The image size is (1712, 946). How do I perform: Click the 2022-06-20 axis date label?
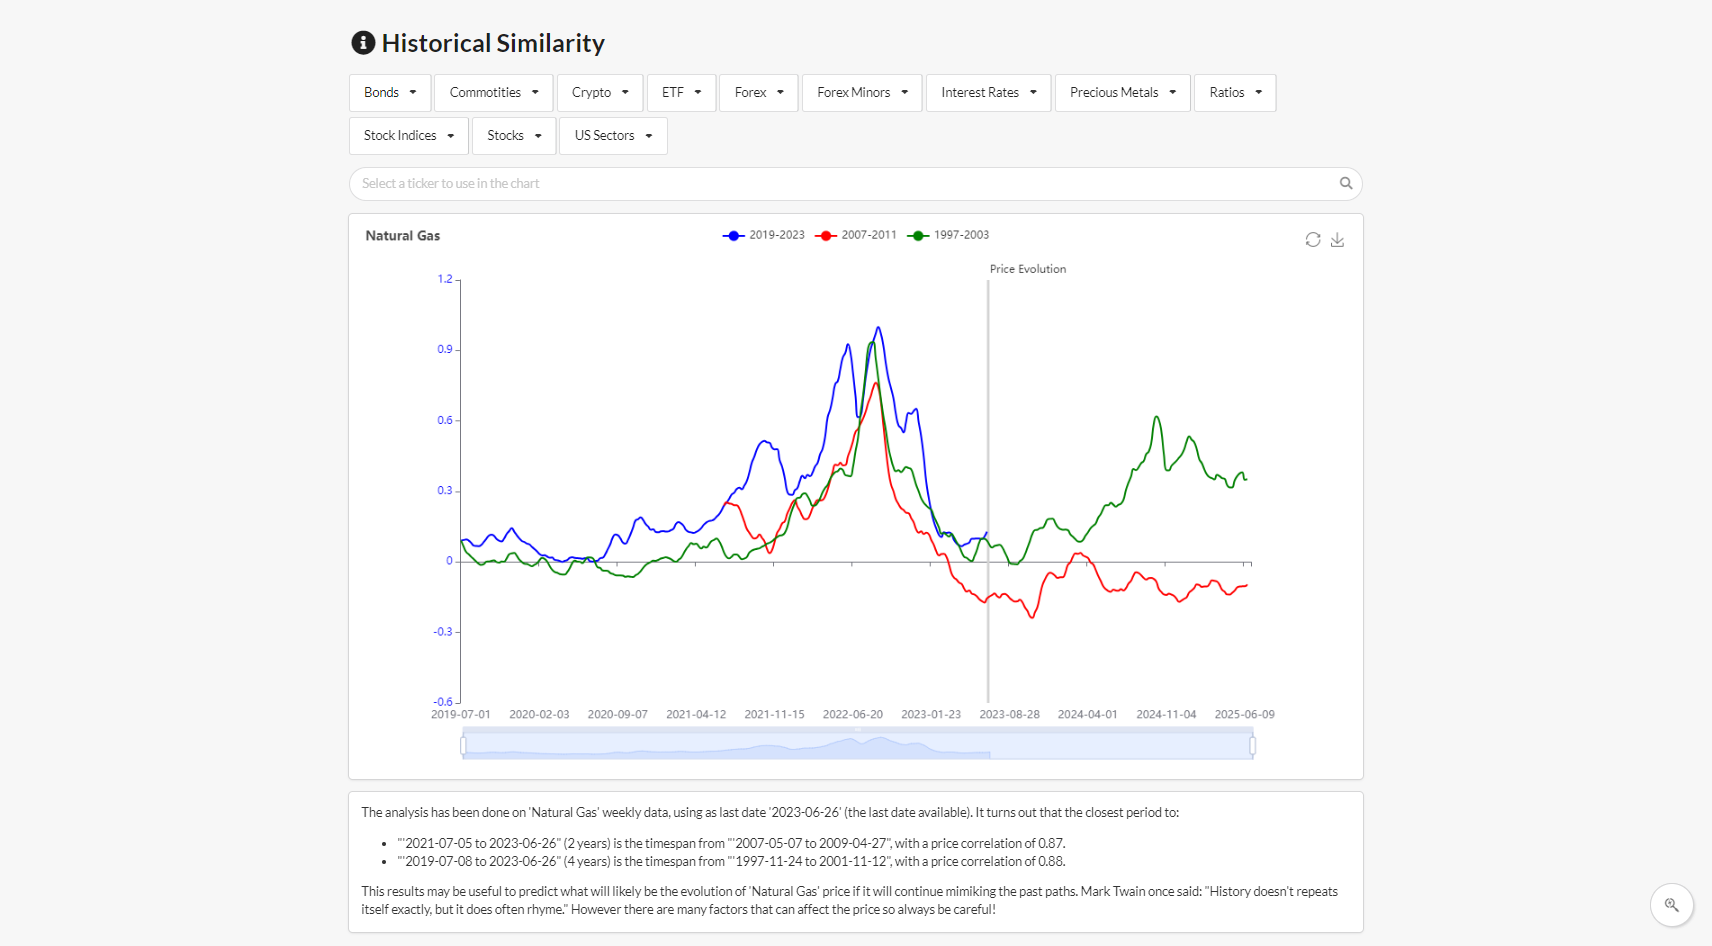[x=853, y=714]
